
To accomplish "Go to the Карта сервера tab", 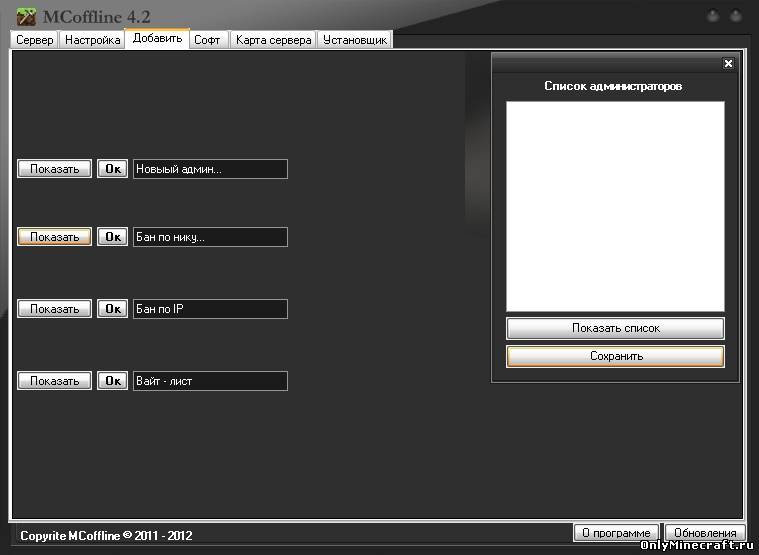I will (x=274, y=40).
